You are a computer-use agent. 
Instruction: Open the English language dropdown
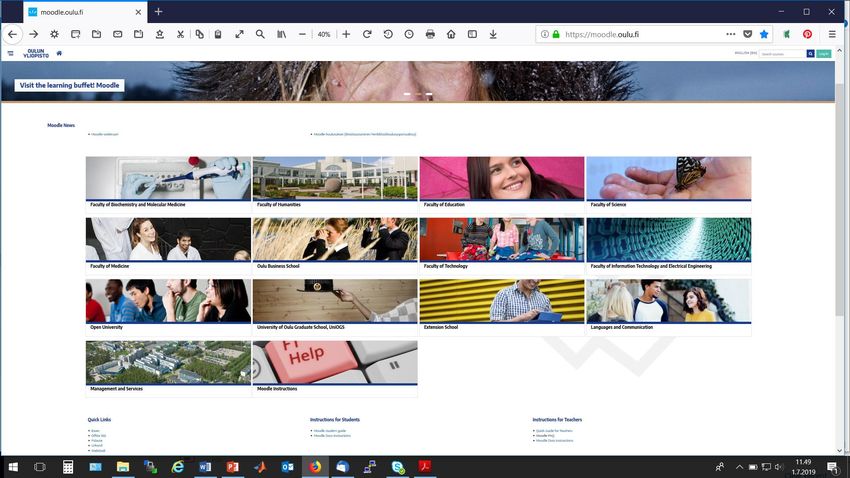(x=745, y=53)
